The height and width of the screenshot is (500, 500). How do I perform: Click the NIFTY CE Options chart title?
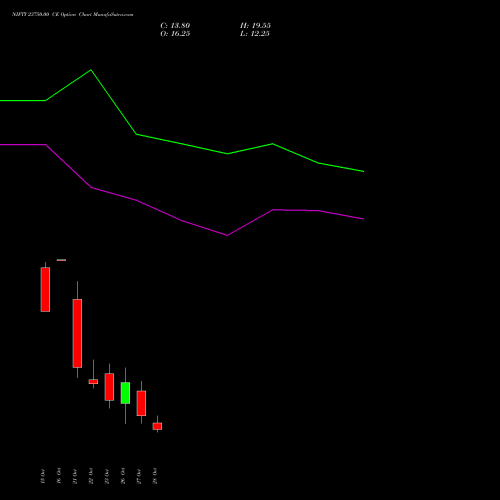[x=73, y=15]
